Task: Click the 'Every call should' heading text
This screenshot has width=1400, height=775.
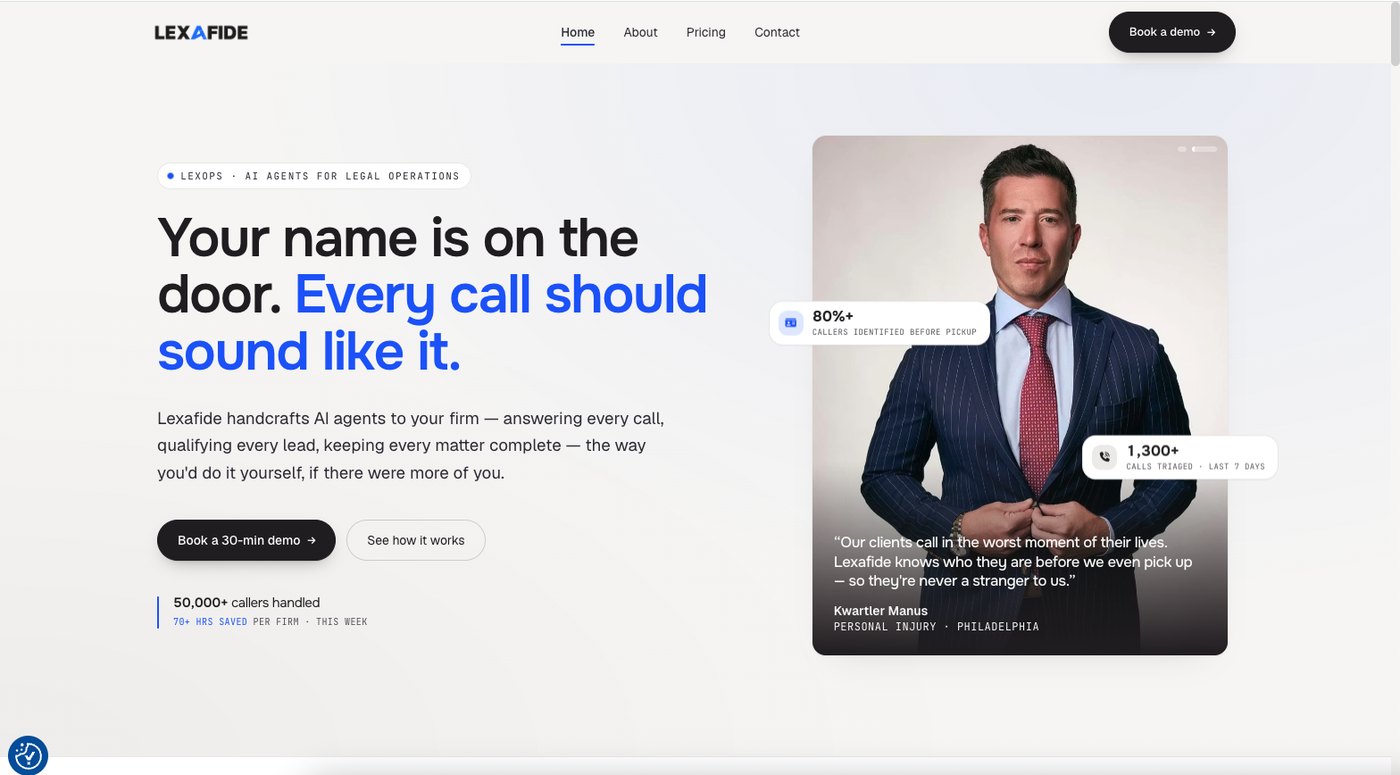Action: pyautogui.click(x=501, y=294)
